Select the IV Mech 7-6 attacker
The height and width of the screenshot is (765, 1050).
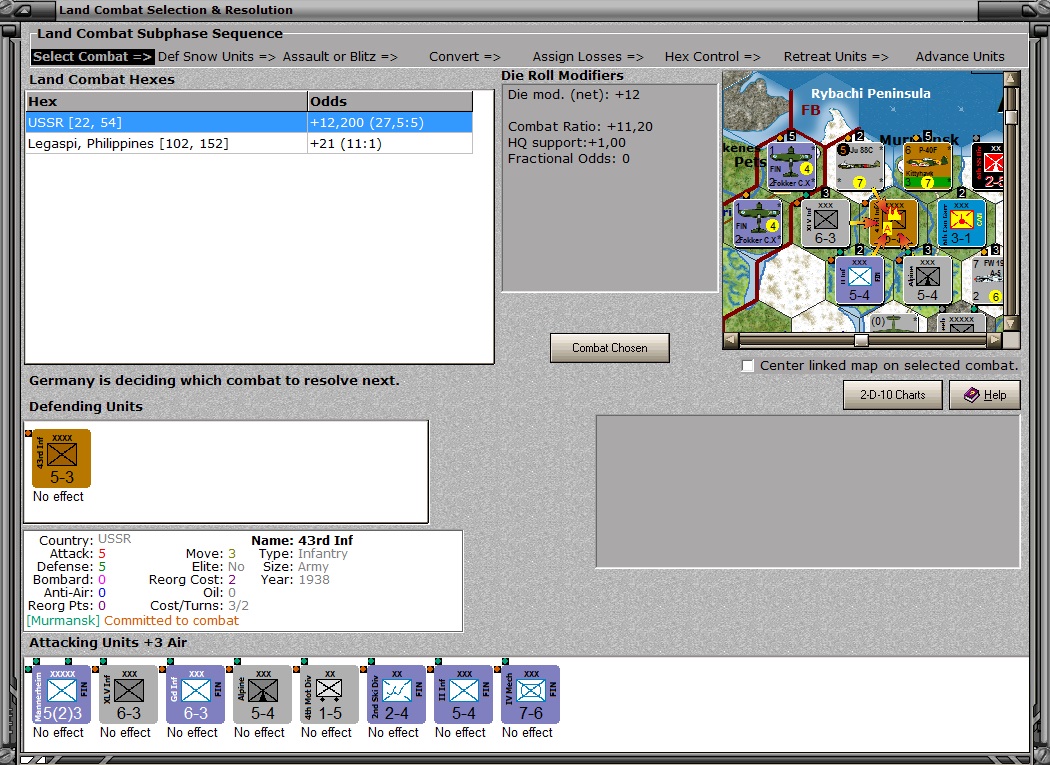(530, 694)
